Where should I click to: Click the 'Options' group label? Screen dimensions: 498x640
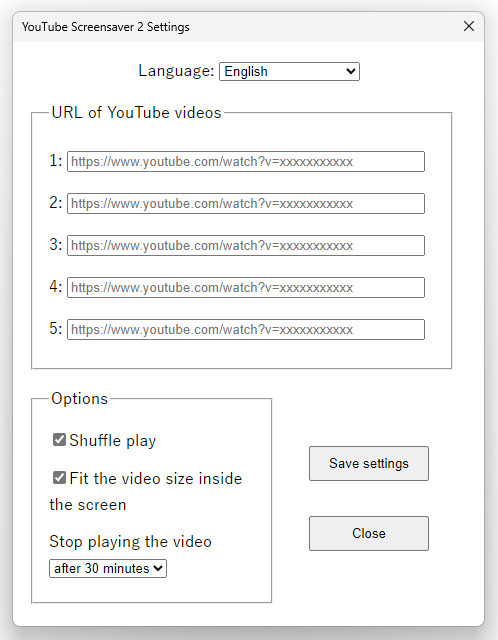[80, 399]
